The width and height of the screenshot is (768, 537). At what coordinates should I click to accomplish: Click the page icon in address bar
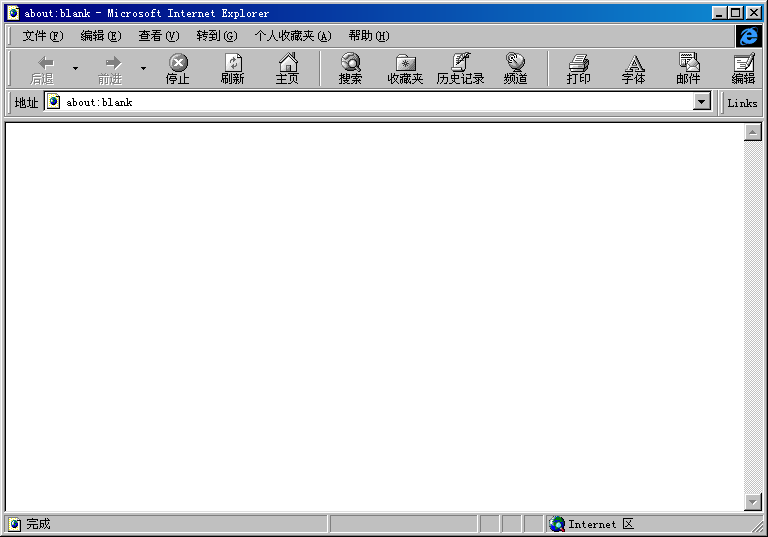[x=53, y=102]
